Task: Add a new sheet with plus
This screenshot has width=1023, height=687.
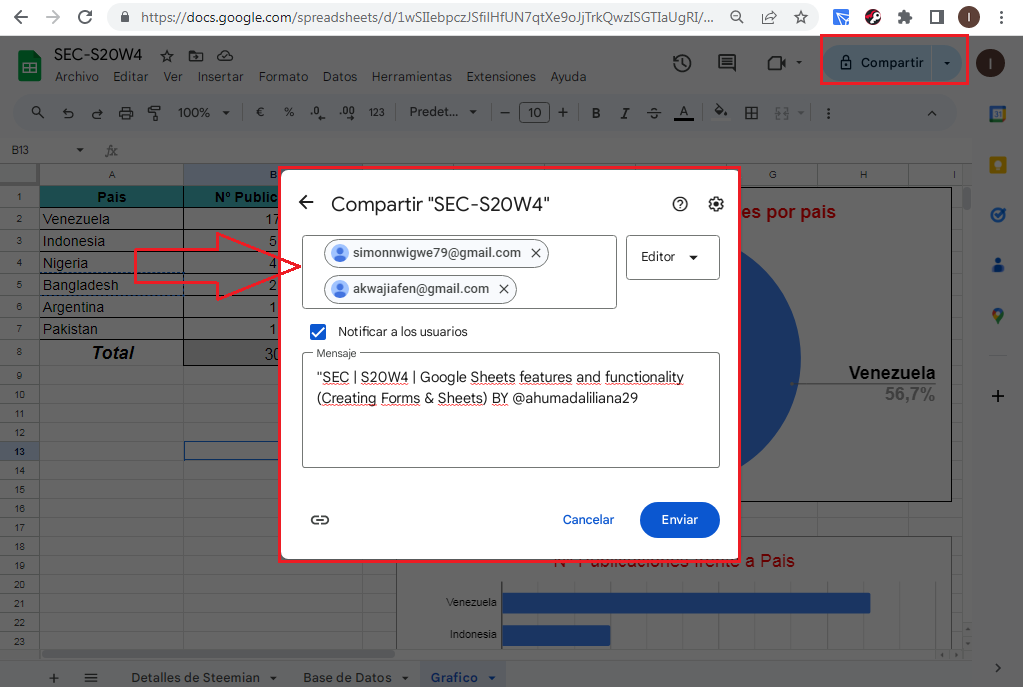Action: pyautogui.click(x=54, y=678)
